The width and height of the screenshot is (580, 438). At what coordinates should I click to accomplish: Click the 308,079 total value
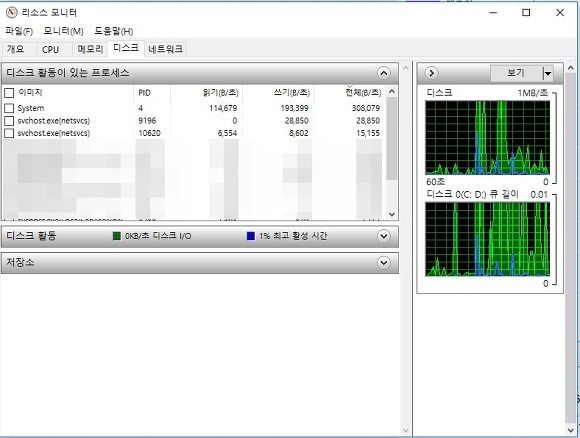(366, 108)
